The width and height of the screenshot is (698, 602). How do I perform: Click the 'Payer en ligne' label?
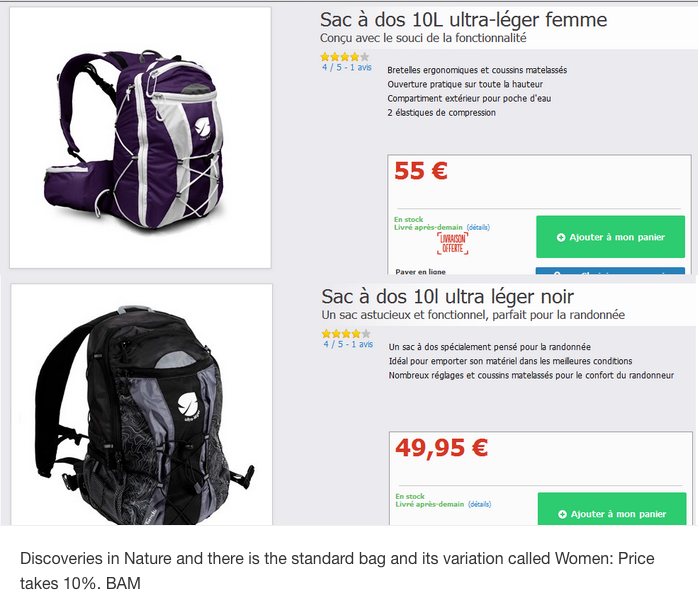(420, 272)
